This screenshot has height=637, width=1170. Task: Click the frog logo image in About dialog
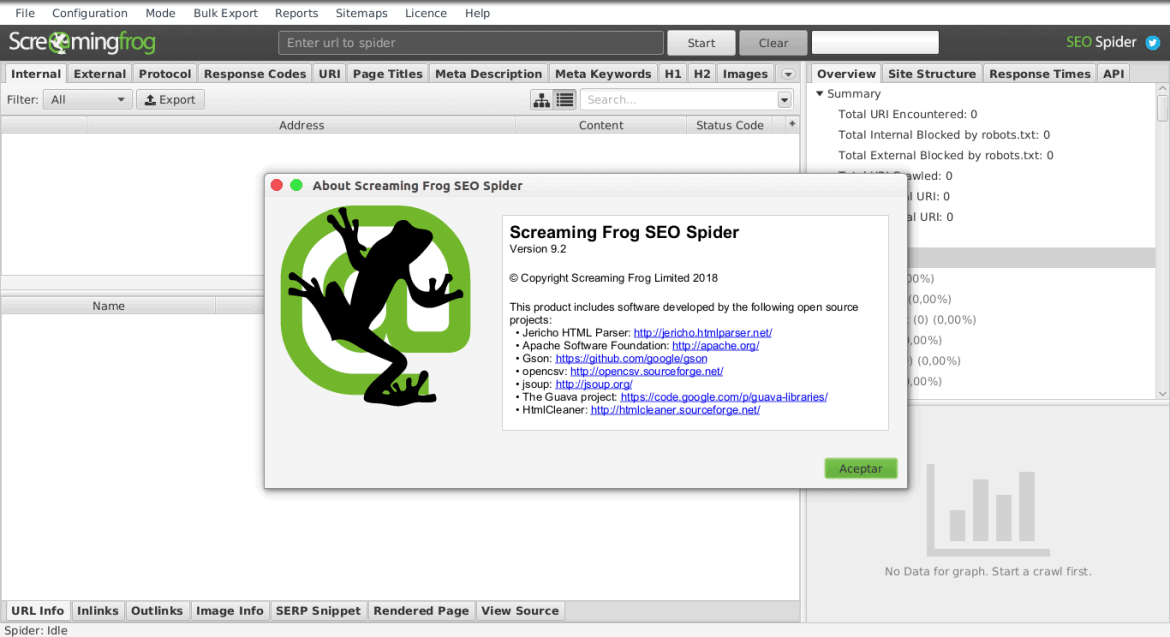(x=376, y=305)
